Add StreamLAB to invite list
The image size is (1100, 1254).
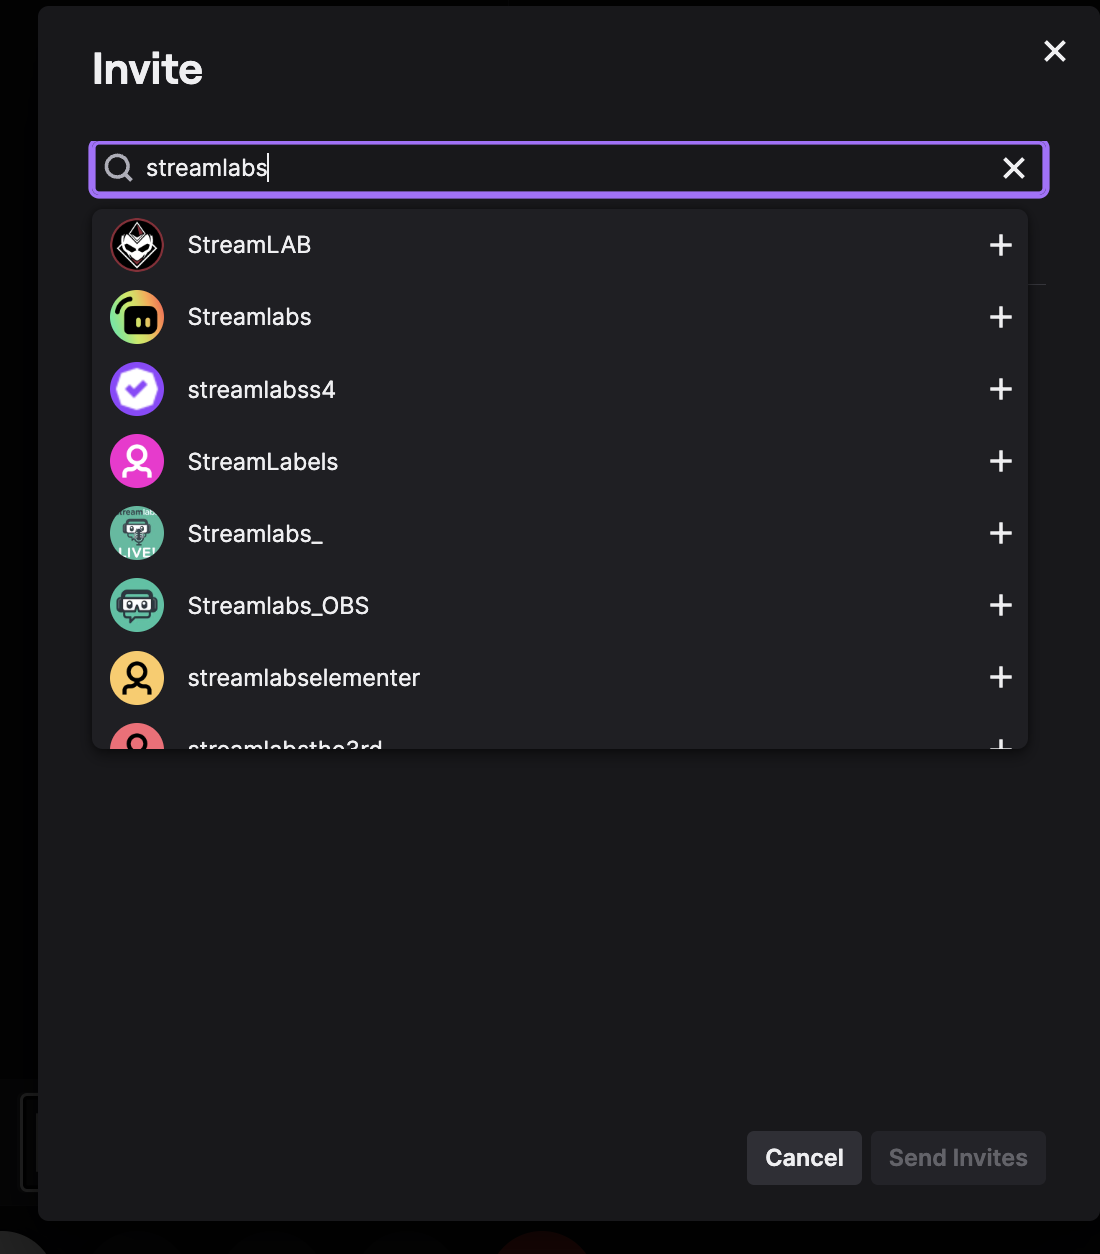[1000, 245]
